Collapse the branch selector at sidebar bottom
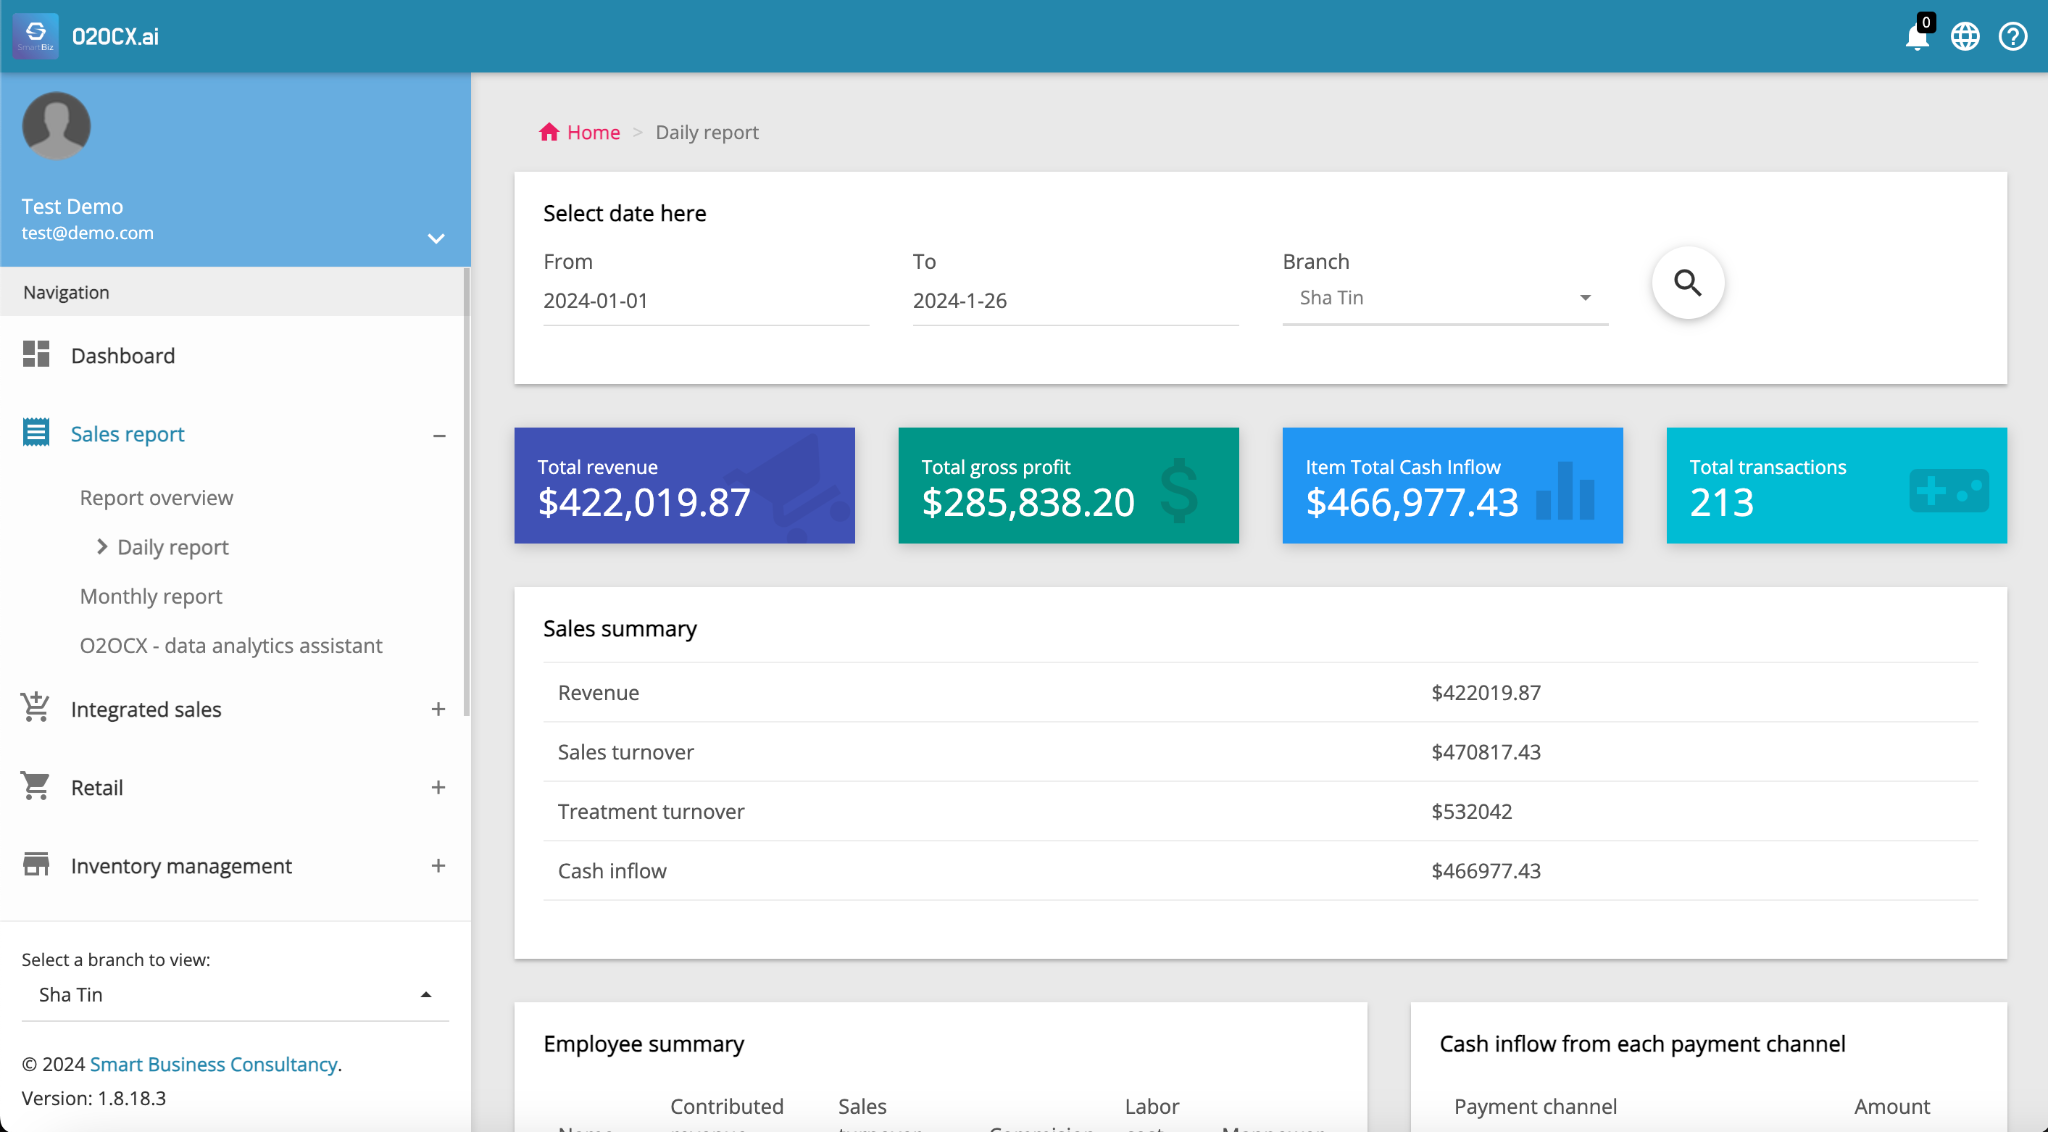The height and width of the screenshot is (1132, 2048). [426, 994]
